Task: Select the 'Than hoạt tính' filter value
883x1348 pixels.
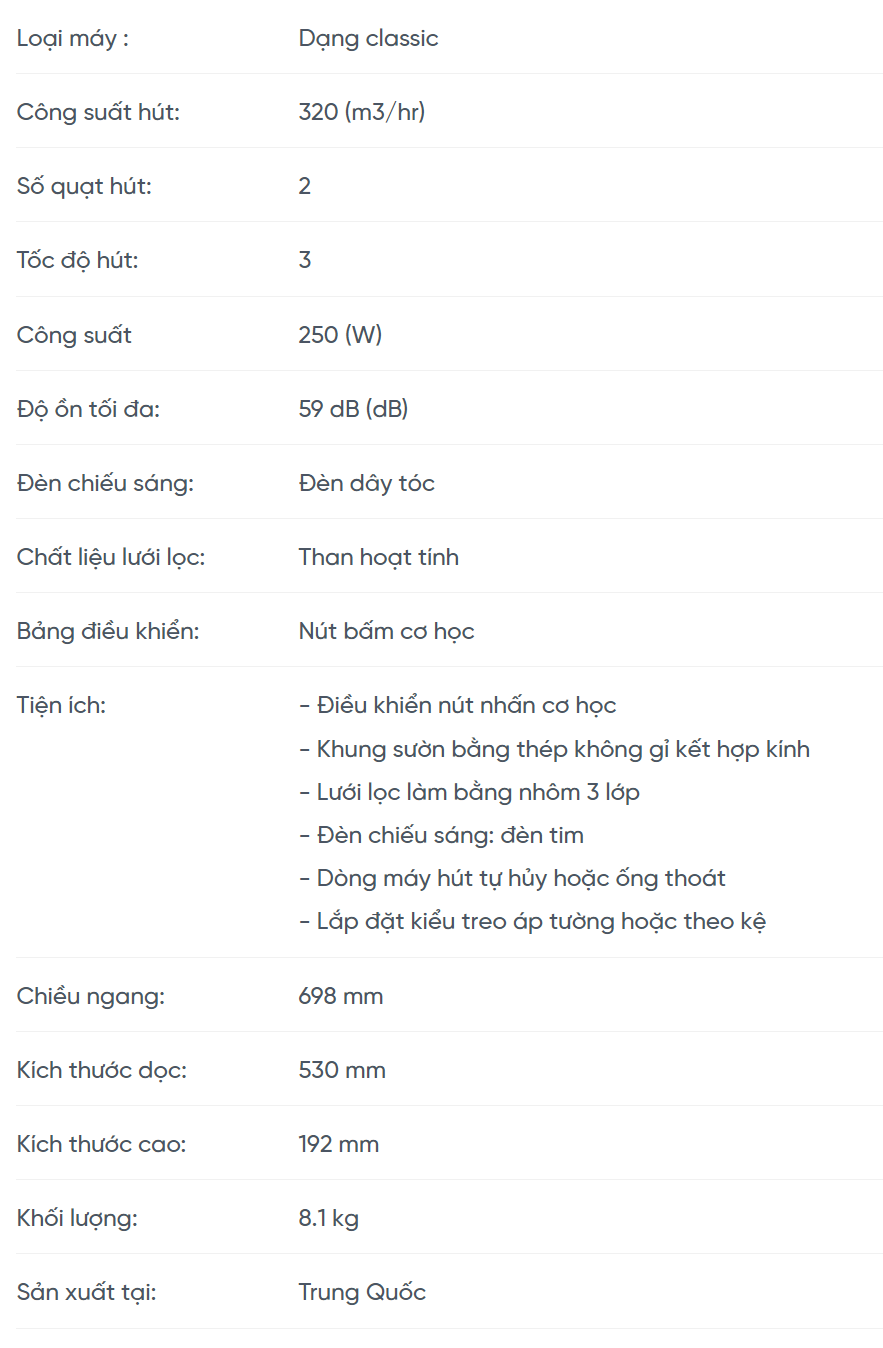Action: pyautogui.click(x=378, y=557)
